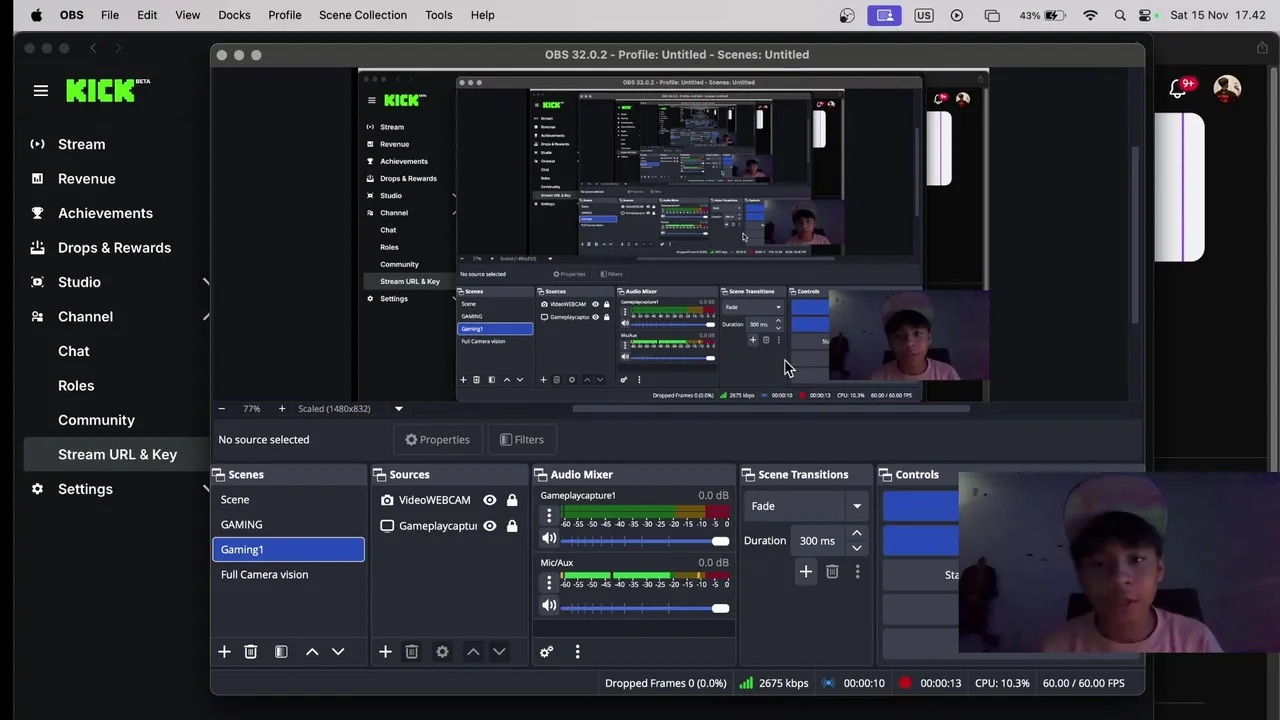Increase transition duration stepper up
Viewport: 1280px width, 720px height.
(857, 534)
